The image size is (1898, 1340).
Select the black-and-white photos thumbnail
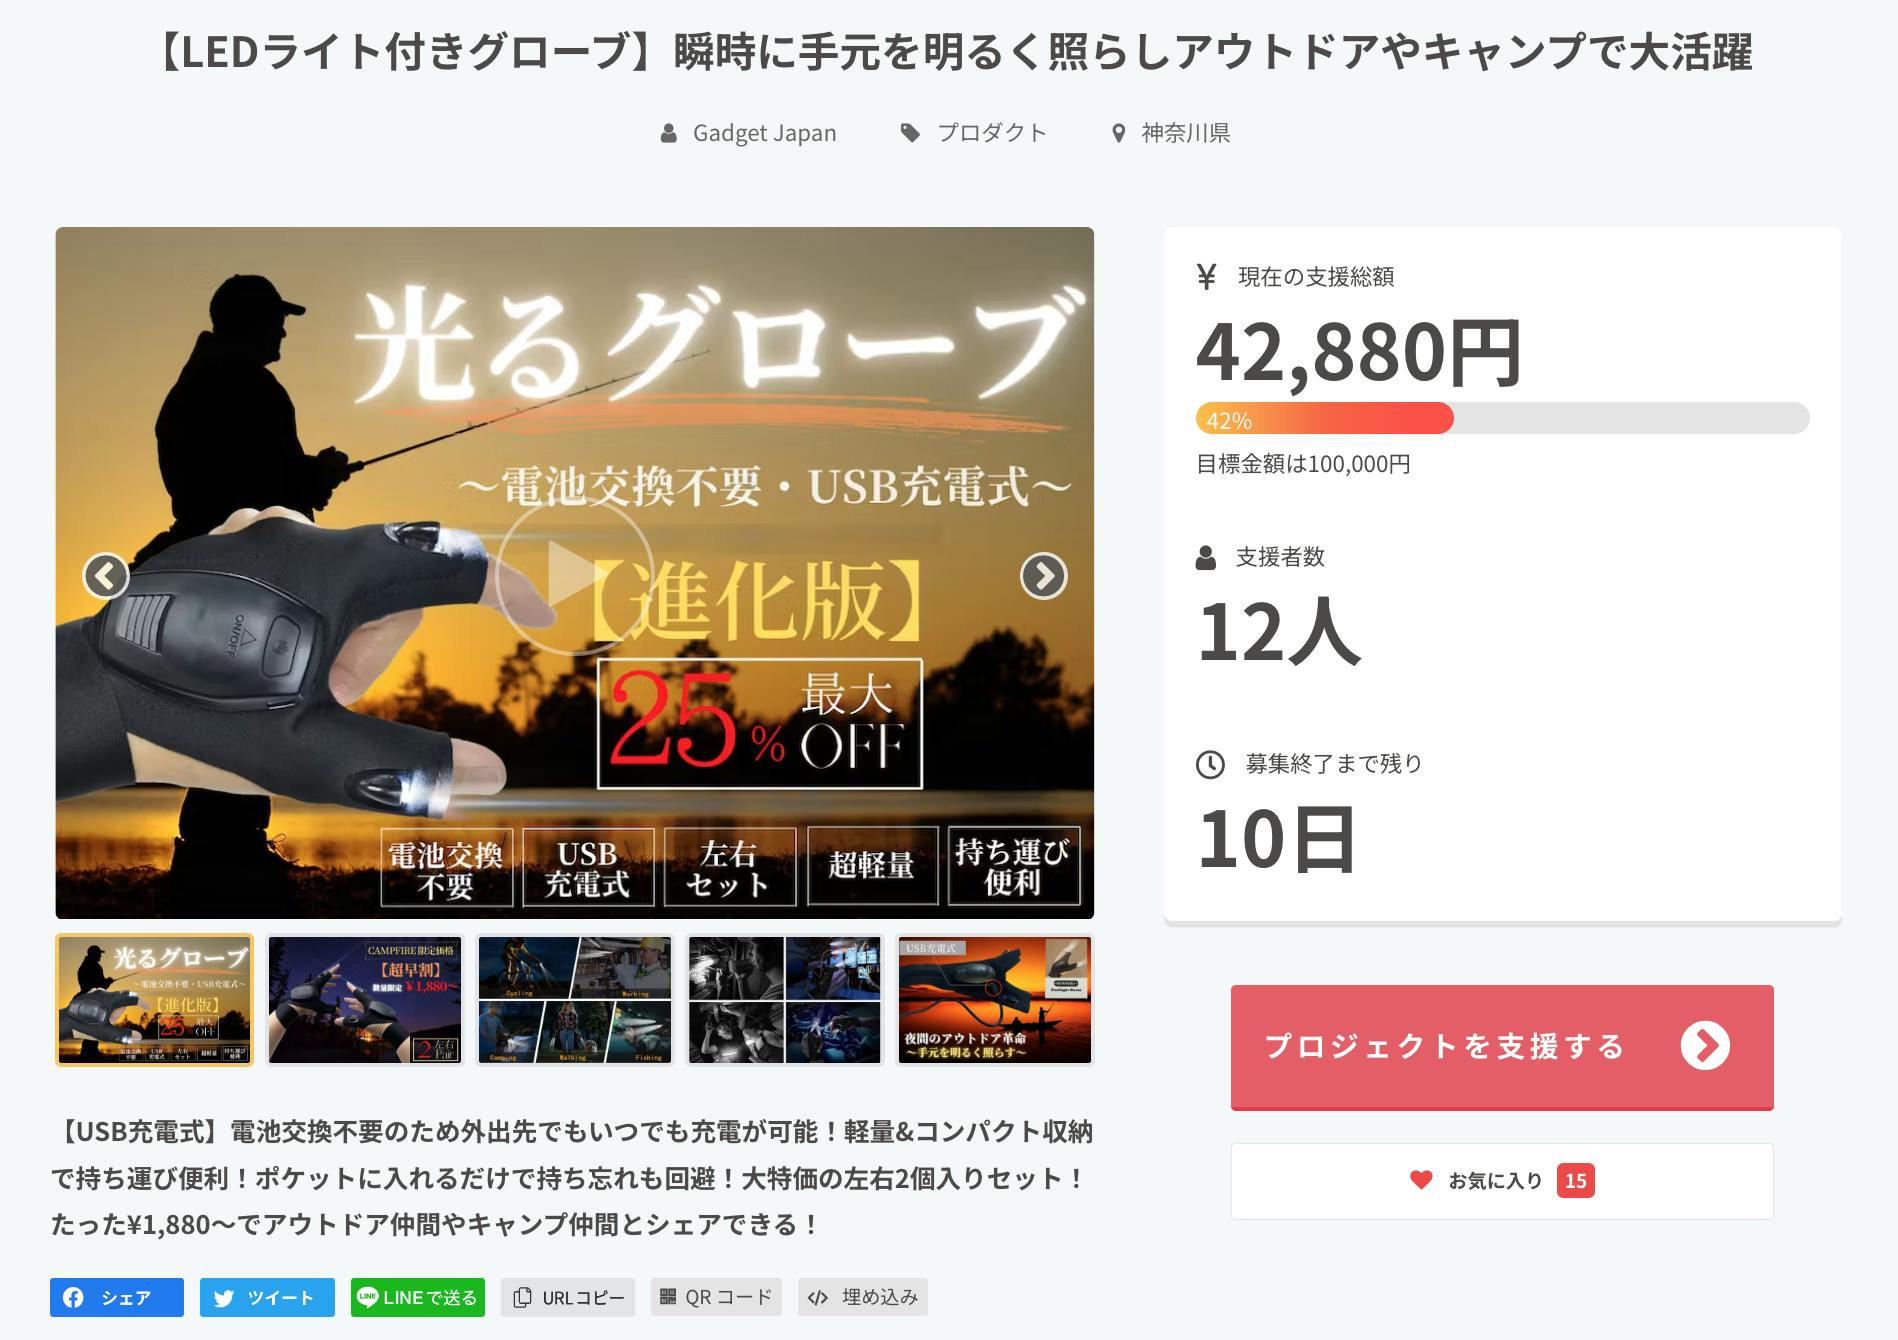(785, 1000)
